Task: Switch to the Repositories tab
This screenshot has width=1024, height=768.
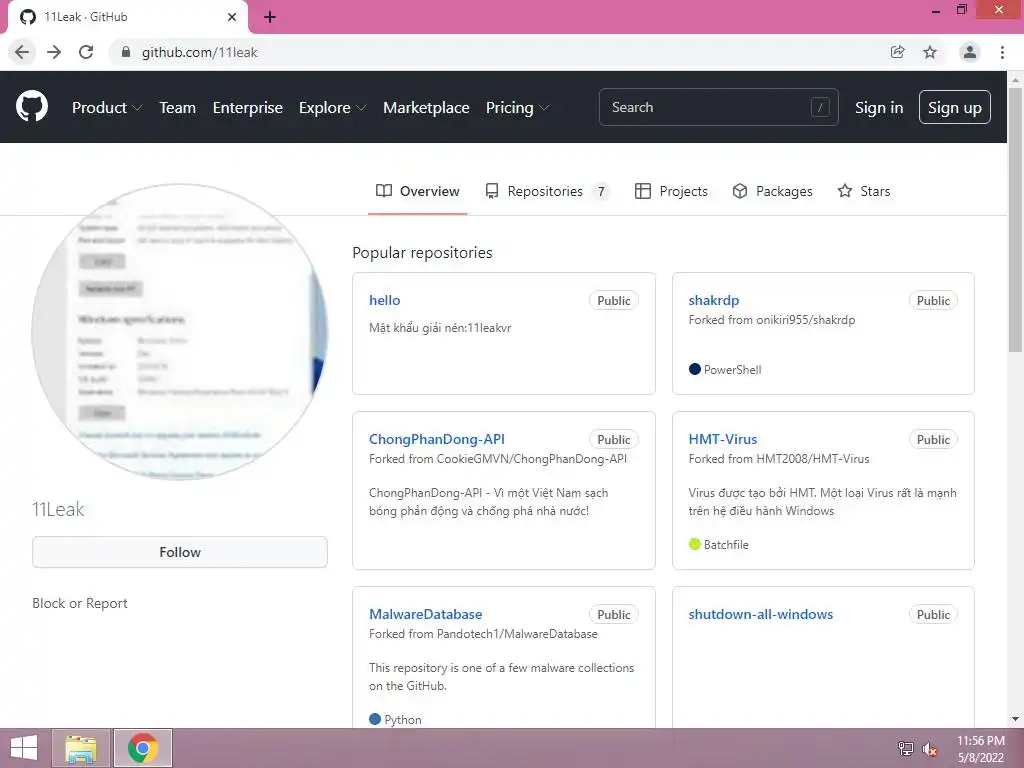Action: click(547, 191)
